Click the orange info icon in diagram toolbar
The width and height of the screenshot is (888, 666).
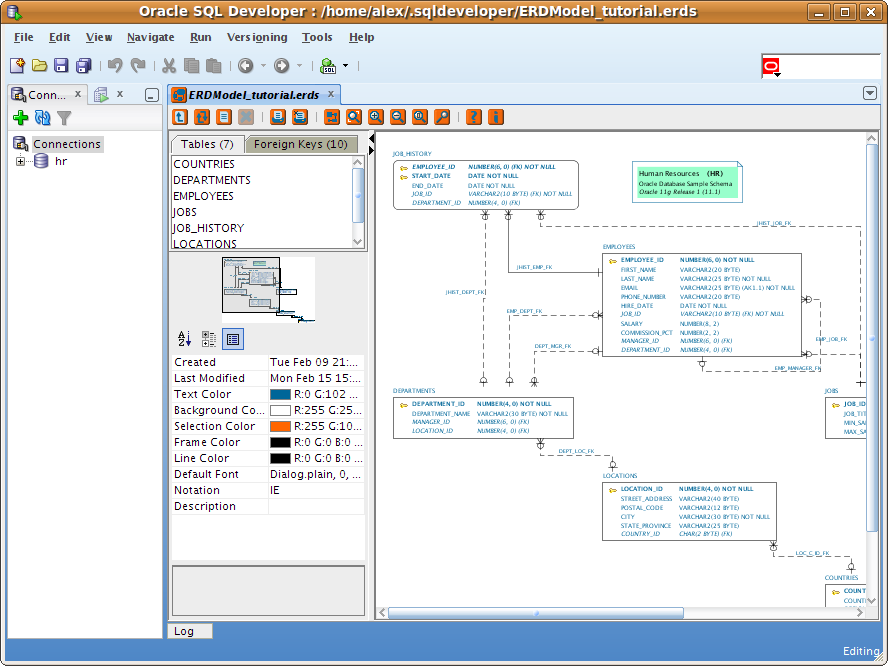[x=496, y=117]
